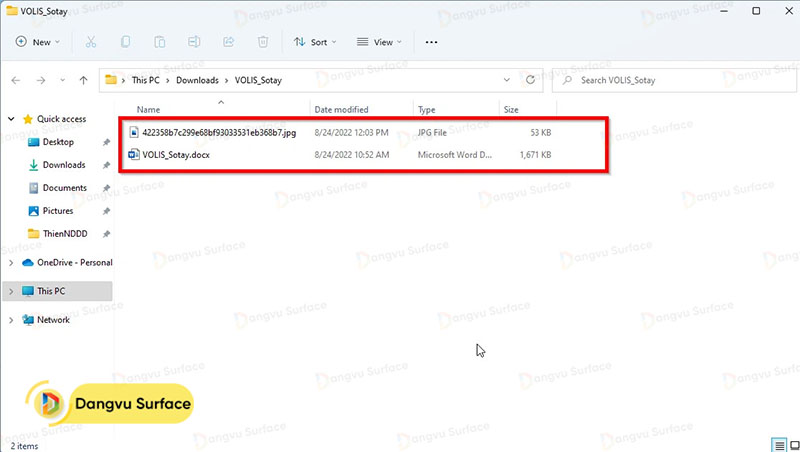Expand the OneDrive - Personal node
Image resolution: width=800 pixels, height=452 pixels.
point(11,263)
